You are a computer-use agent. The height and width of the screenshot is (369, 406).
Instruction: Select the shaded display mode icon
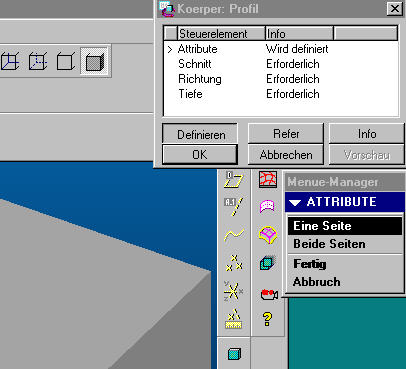pos(95,62)
